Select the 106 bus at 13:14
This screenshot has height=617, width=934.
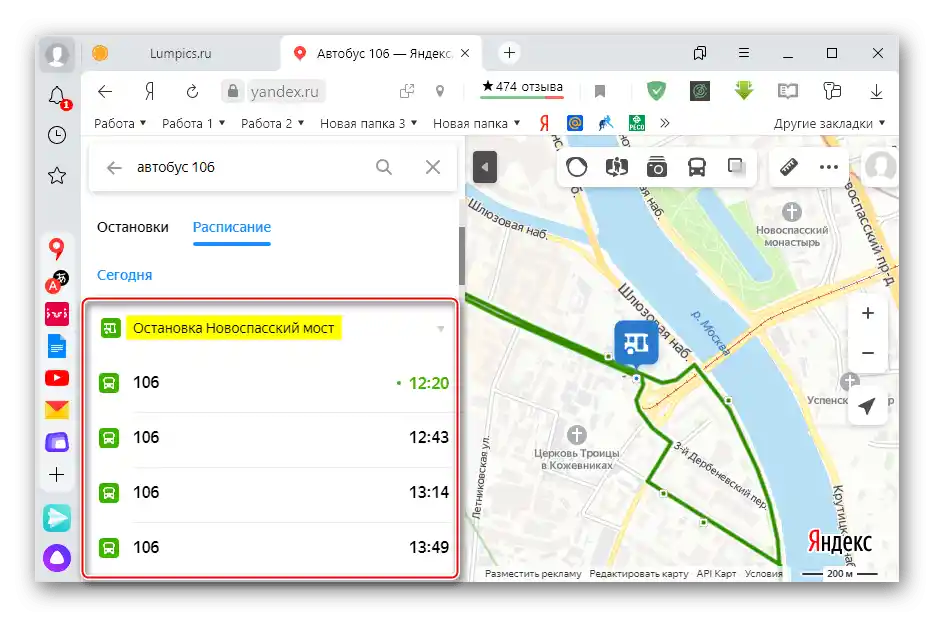tap(273, 492)
